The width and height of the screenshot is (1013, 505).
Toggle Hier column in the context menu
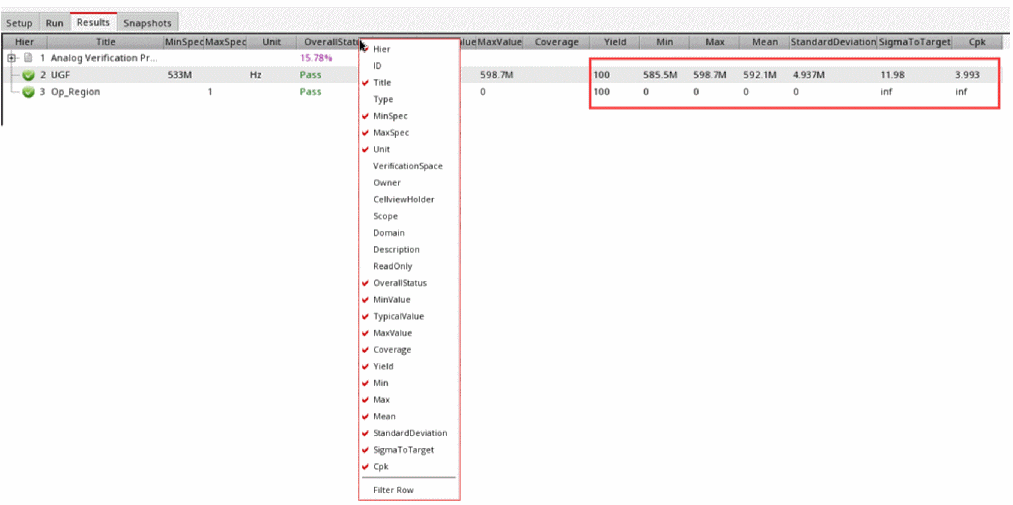click(x=409, y=49)
